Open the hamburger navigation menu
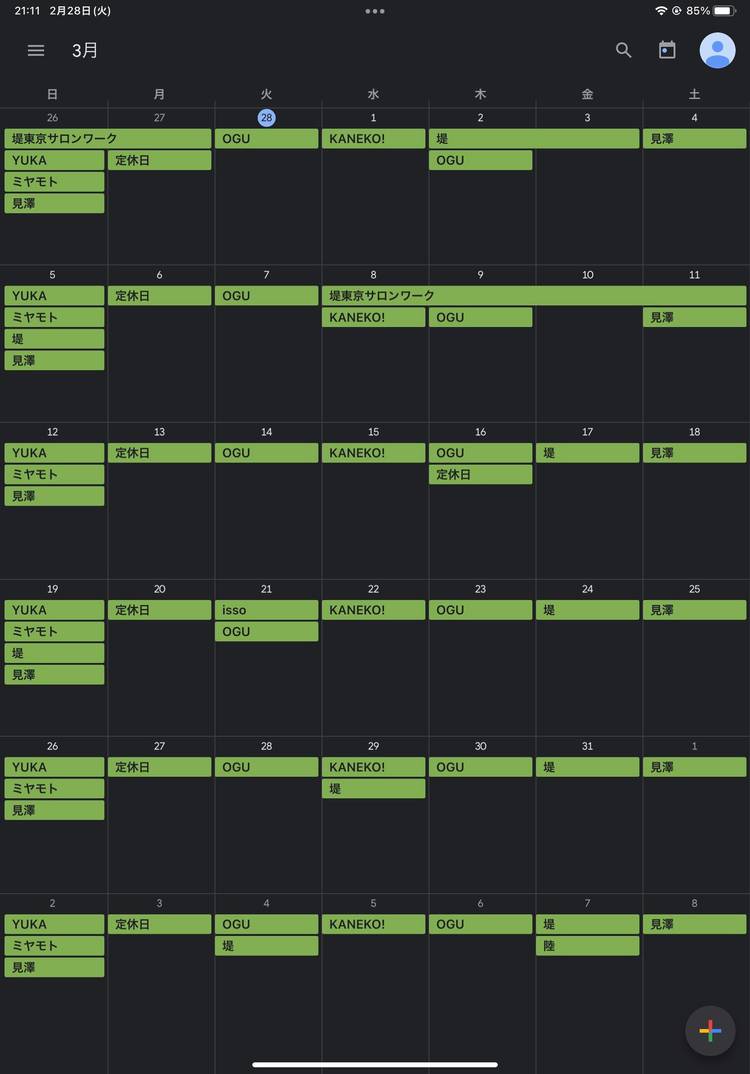 [36, 50]
